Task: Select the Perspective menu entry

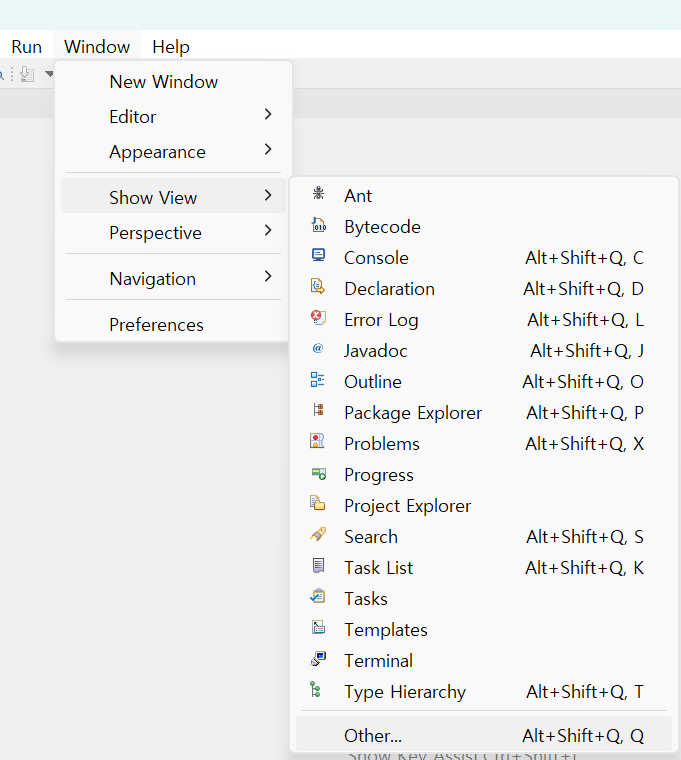Action: pos(173,233)
